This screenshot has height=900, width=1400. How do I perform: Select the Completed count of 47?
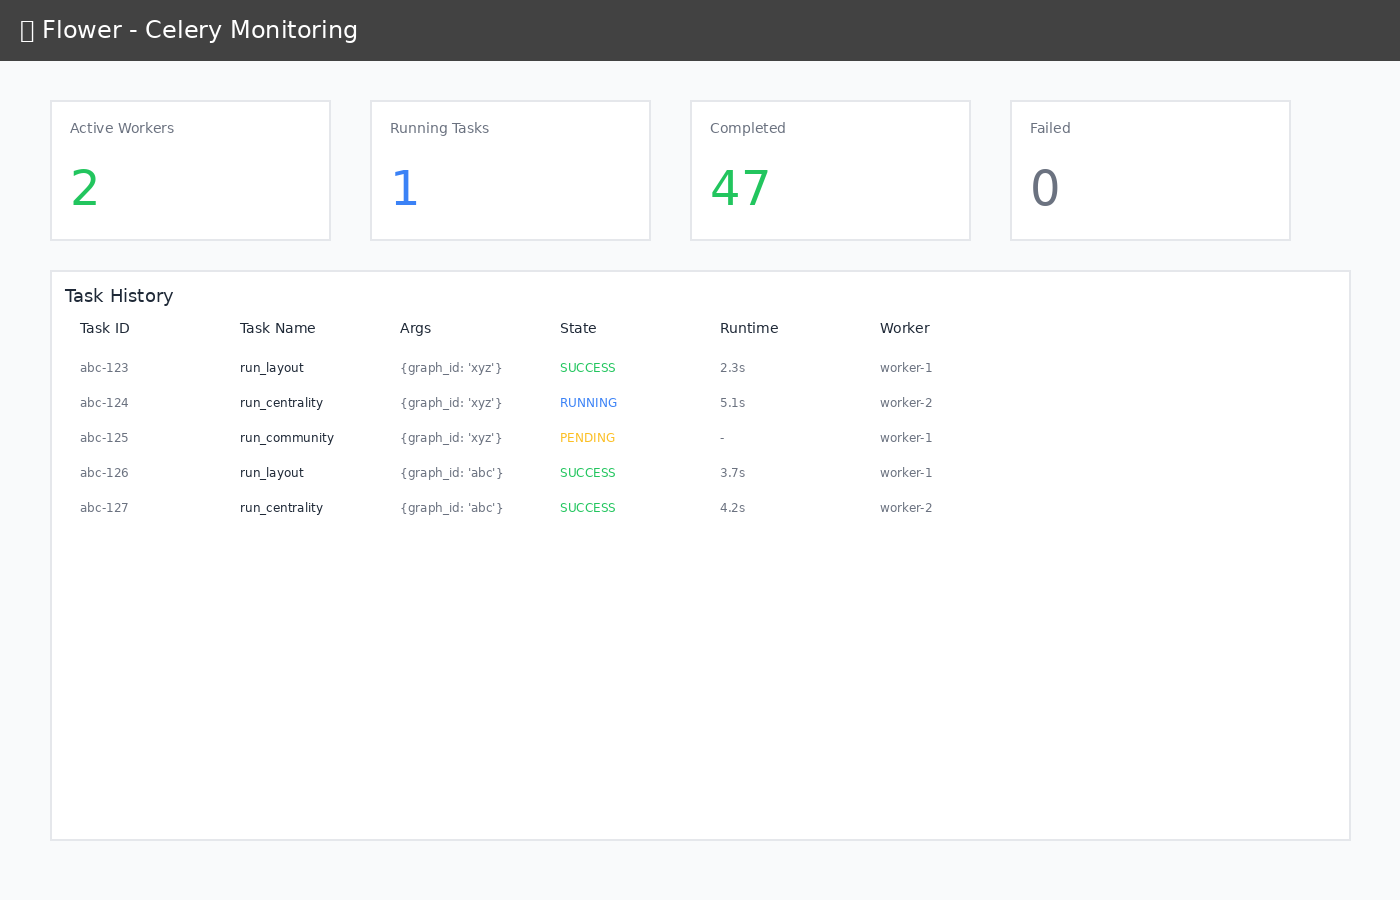click(740, 188)
